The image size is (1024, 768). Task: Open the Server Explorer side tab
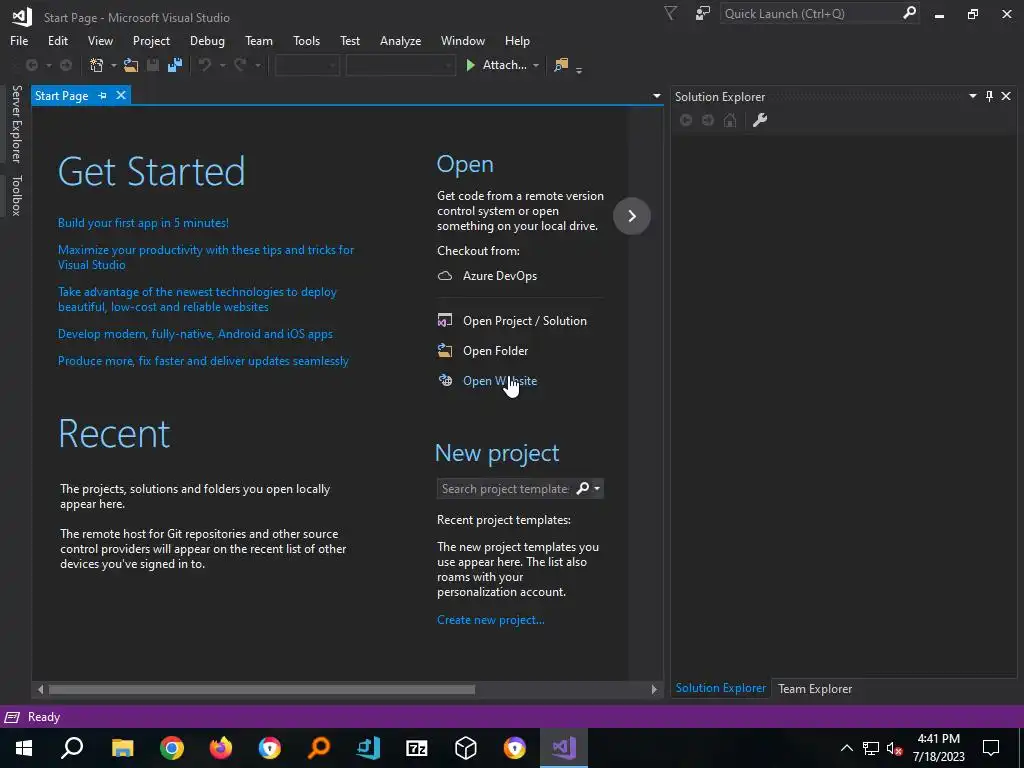tap(16, 124)
